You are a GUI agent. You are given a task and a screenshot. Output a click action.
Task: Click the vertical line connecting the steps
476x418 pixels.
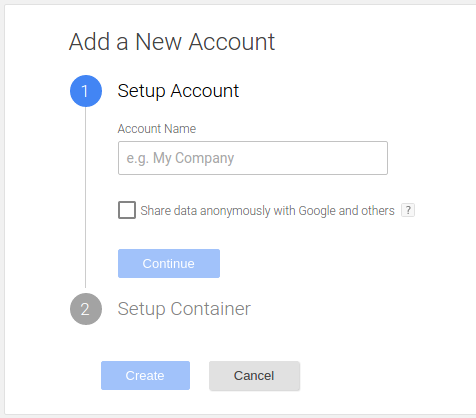(x=85, y=197)
